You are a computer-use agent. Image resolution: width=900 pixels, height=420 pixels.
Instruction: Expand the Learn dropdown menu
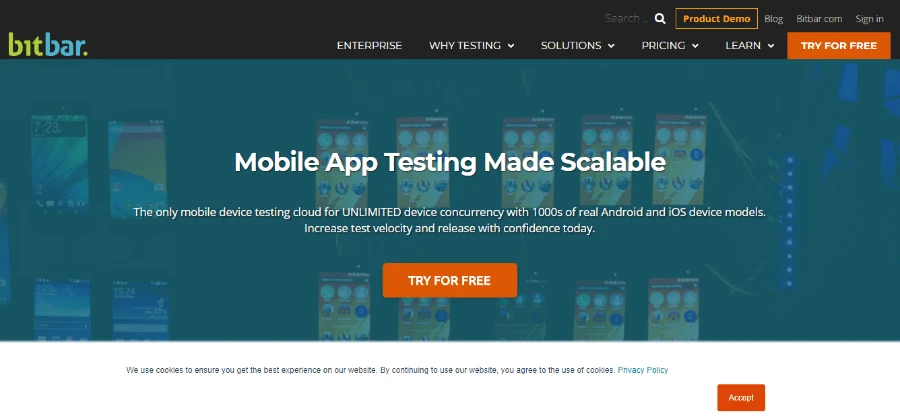(x=750, y=46)
